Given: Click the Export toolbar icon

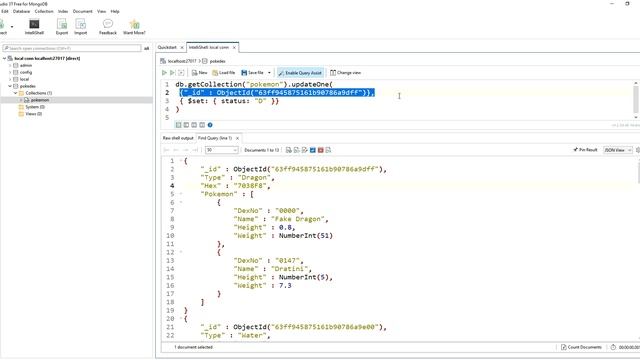Looking at the screenshot, I should point(62,27).
